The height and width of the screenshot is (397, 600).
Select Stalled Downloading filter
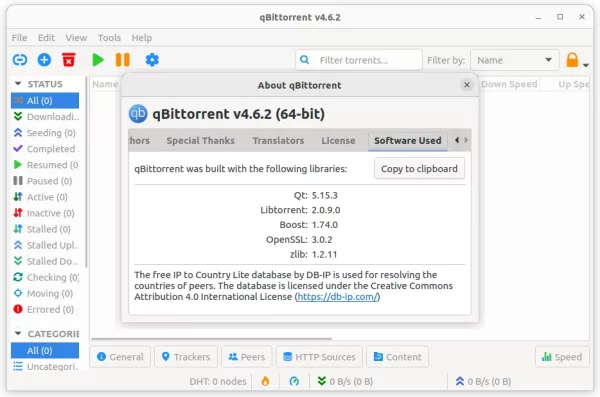[45, 261]
